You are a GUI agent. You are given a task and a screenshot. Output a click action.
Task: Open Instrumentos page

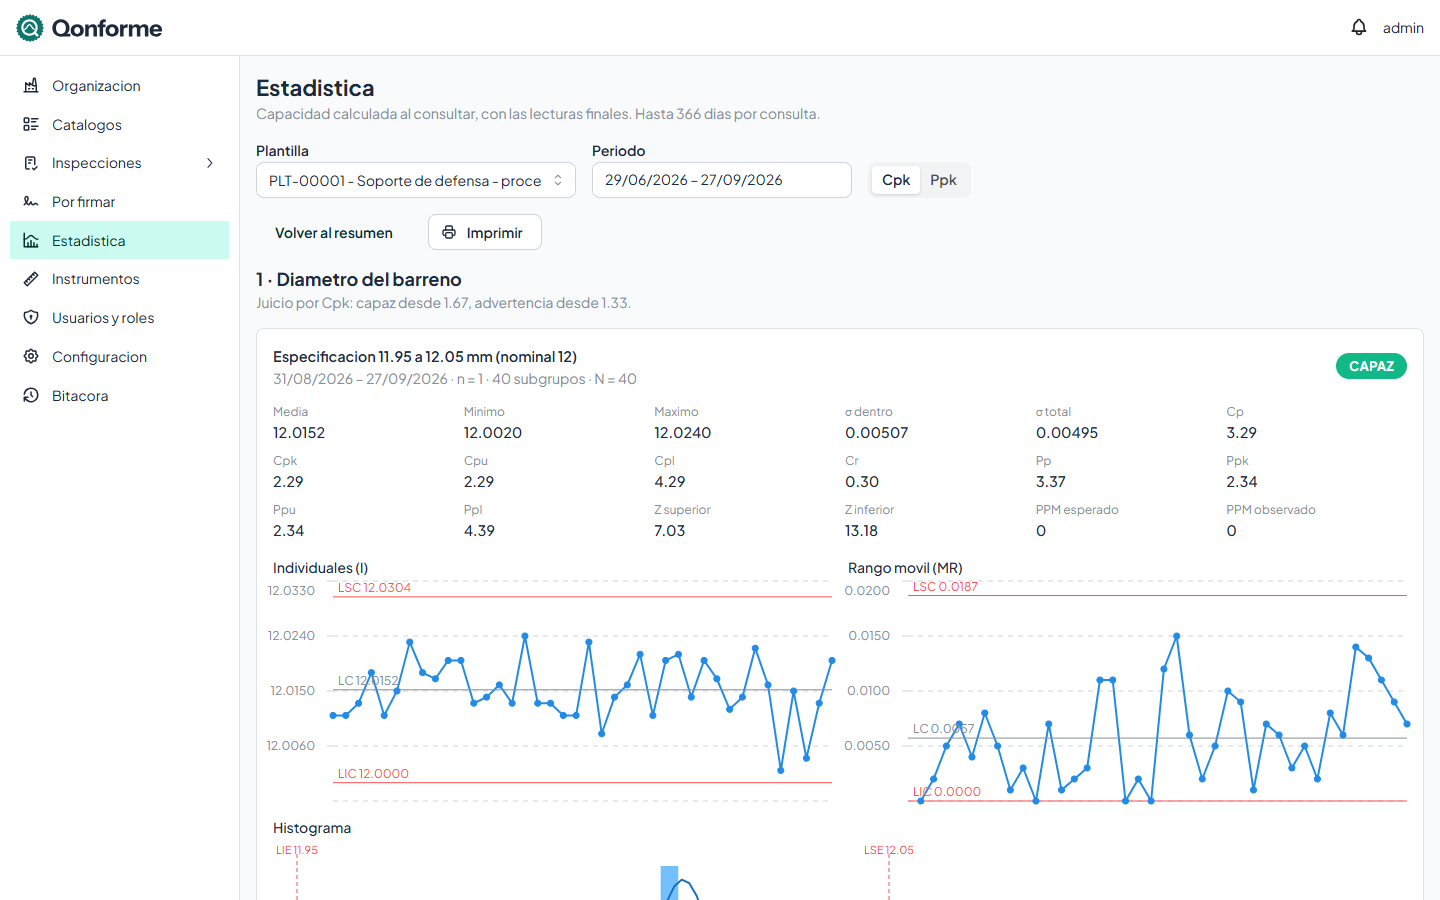point(119,279)
